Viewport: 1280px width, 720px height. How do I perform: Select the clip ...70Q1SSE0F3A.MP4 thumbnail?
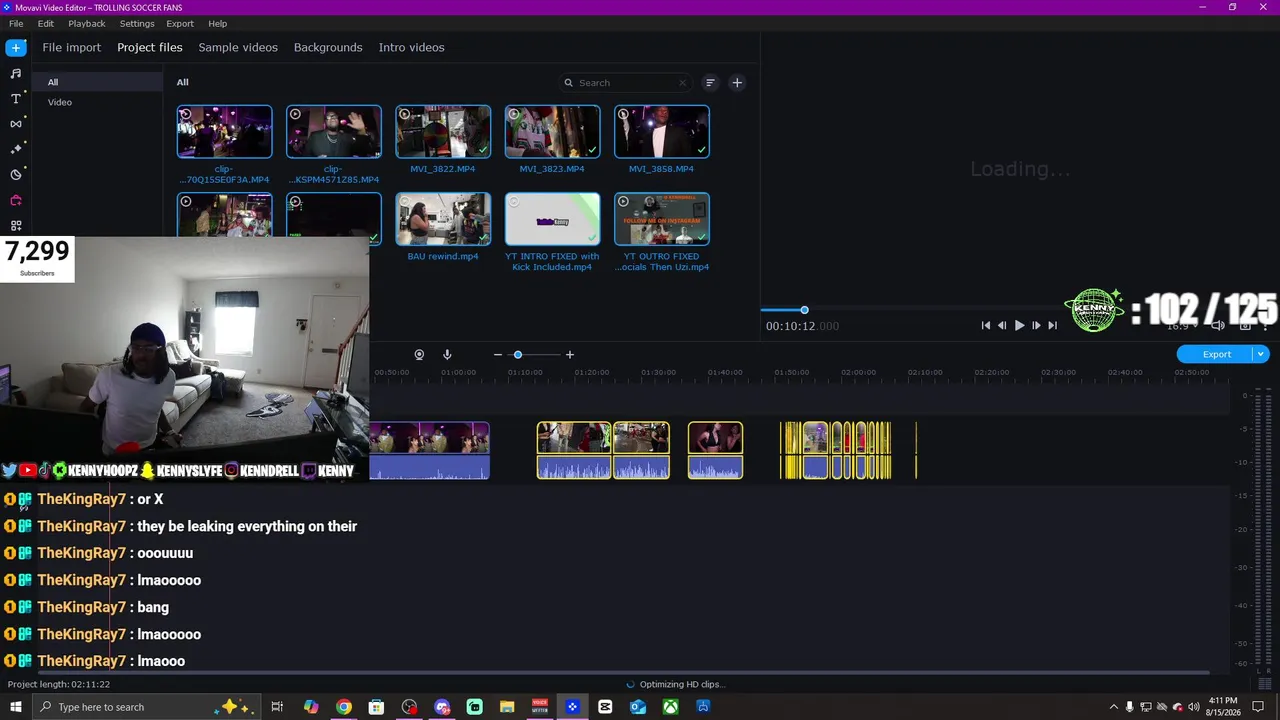(224, 132)
